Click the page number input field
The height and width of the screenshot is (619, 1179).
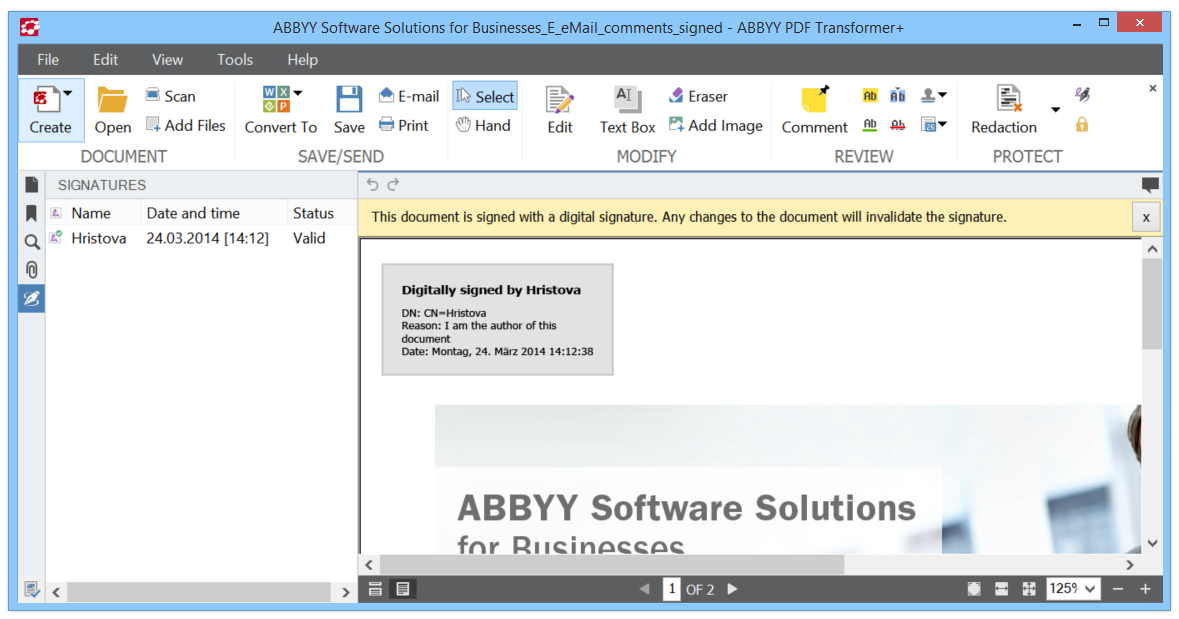pos(671,589)
